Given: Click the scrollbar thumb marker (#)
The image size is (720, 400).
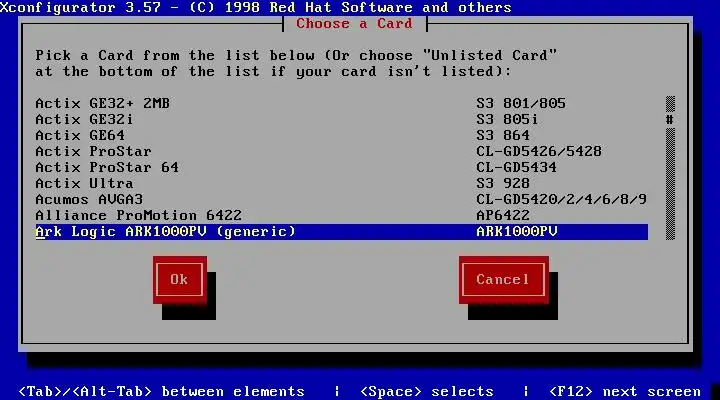Looking at the screenshot, I should coord(670,119).
